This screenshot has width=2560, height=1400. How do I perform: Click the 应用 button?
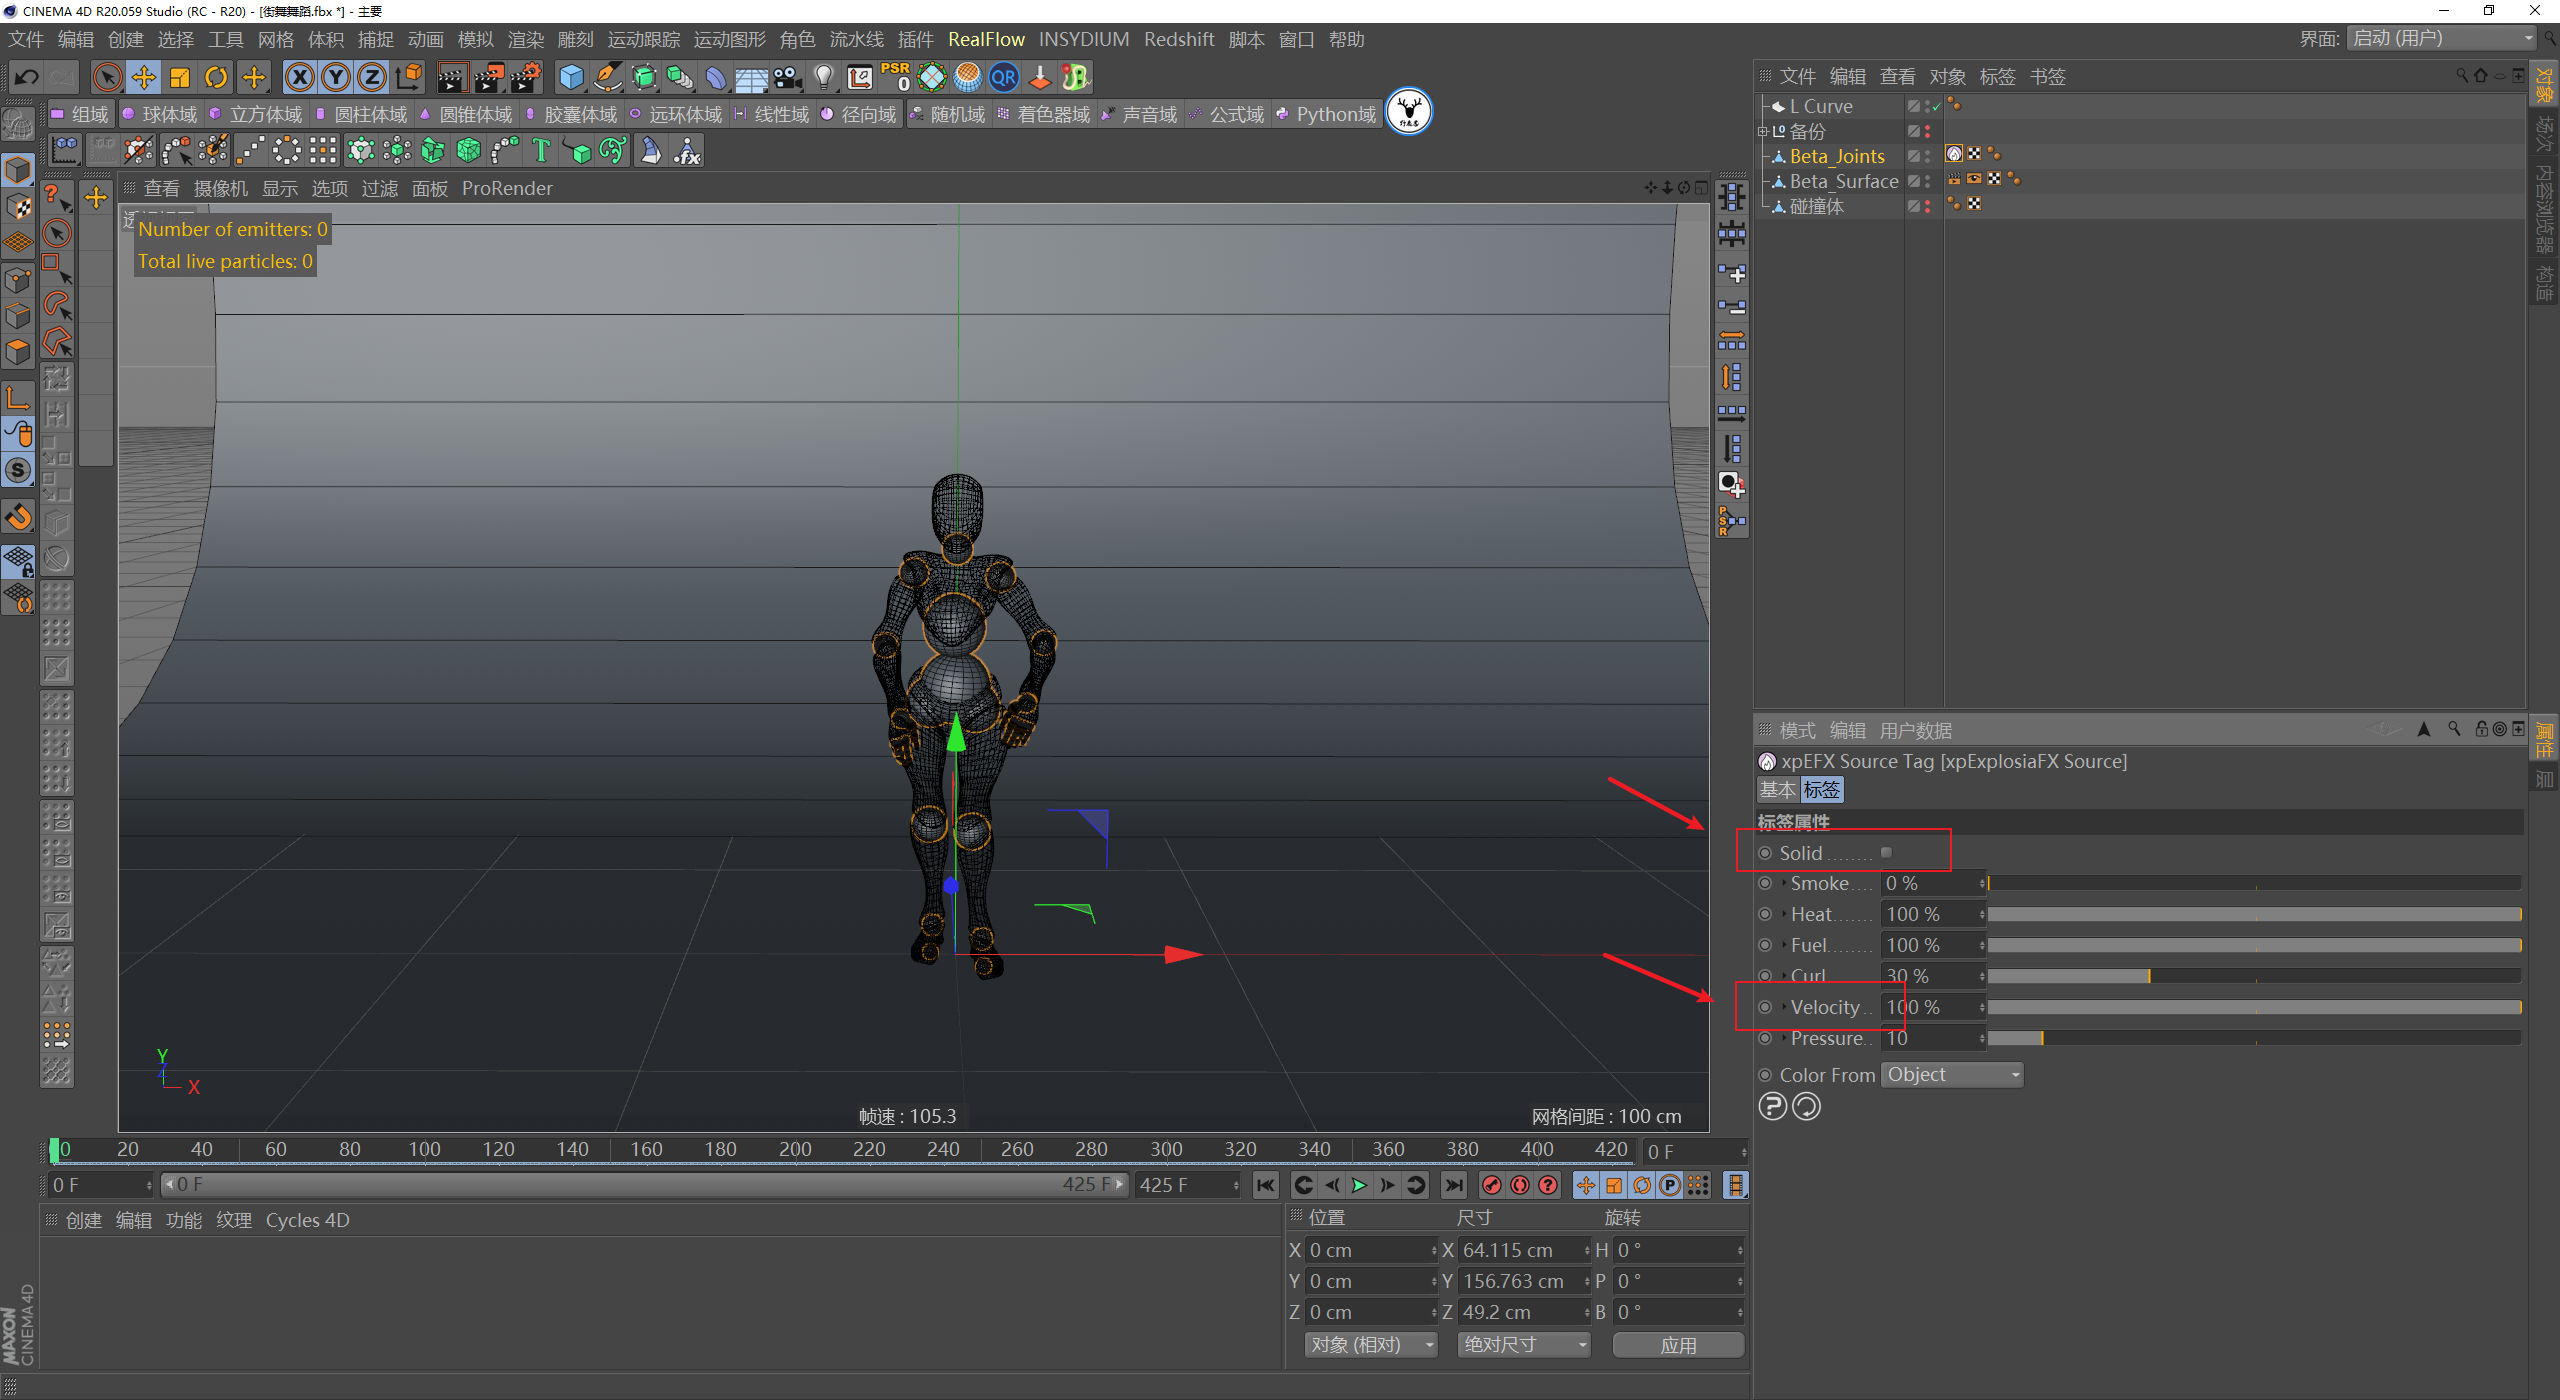point(1677,1345)
